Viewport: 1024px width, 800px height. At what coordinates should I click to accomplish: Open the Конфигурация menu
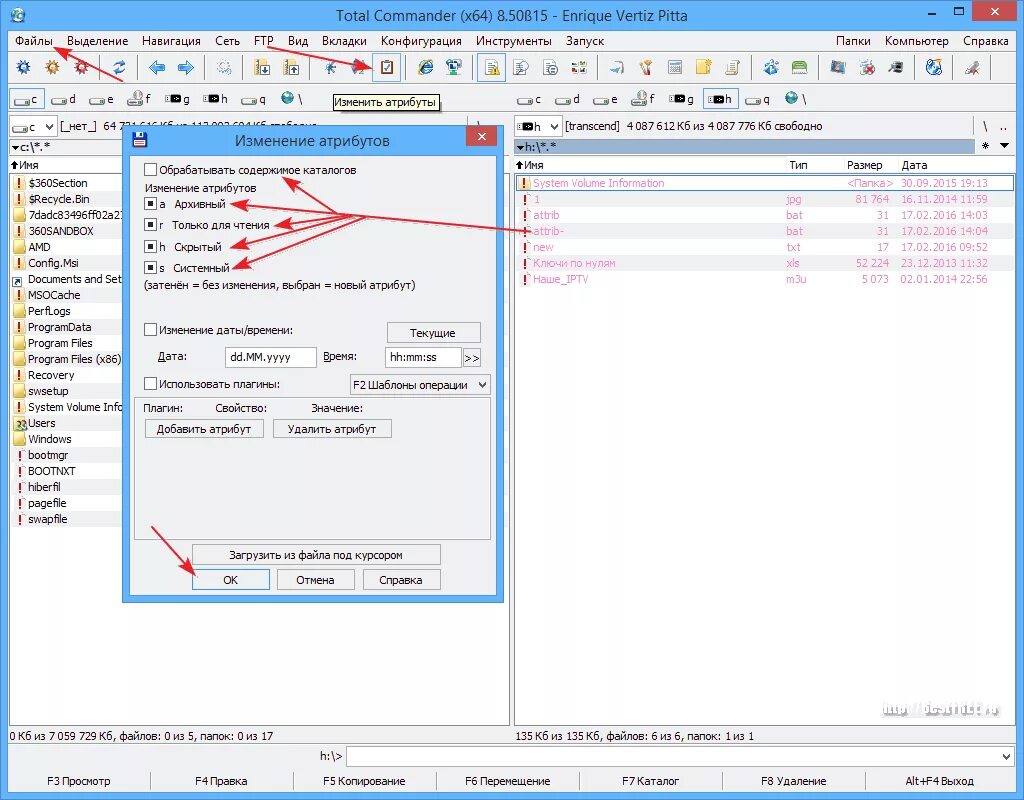pos(421,40)
